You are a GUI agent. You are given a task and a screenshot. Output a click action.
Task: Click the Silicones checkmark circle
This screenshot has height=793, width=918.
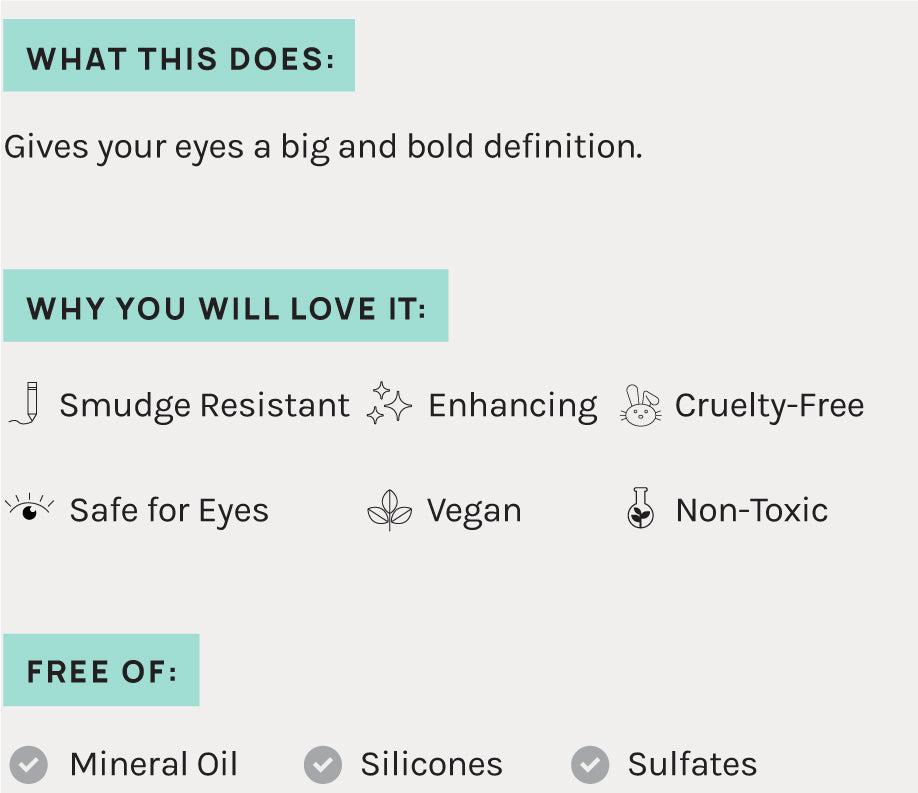(x=322, y=765)
